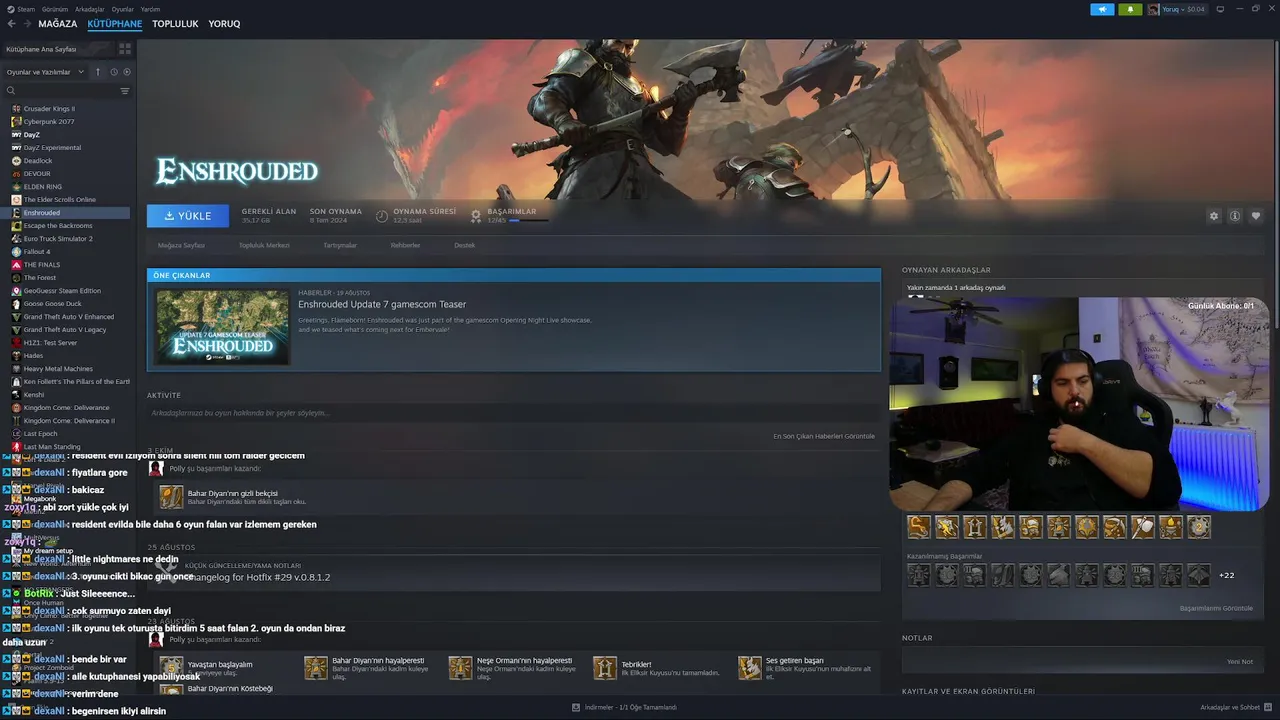Open the Destek game tab
This screenshot has width=1280, height=720.
click(465, 245)
